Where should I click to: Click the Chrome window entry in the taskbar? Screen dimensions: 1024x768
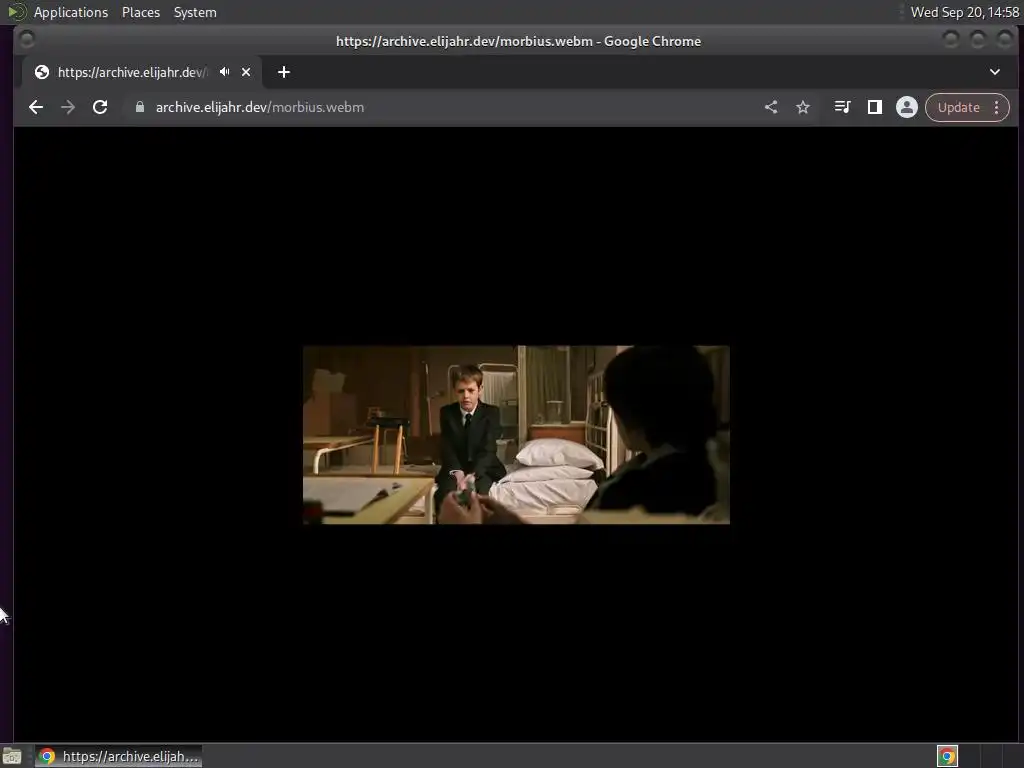[x=118, y=756]
